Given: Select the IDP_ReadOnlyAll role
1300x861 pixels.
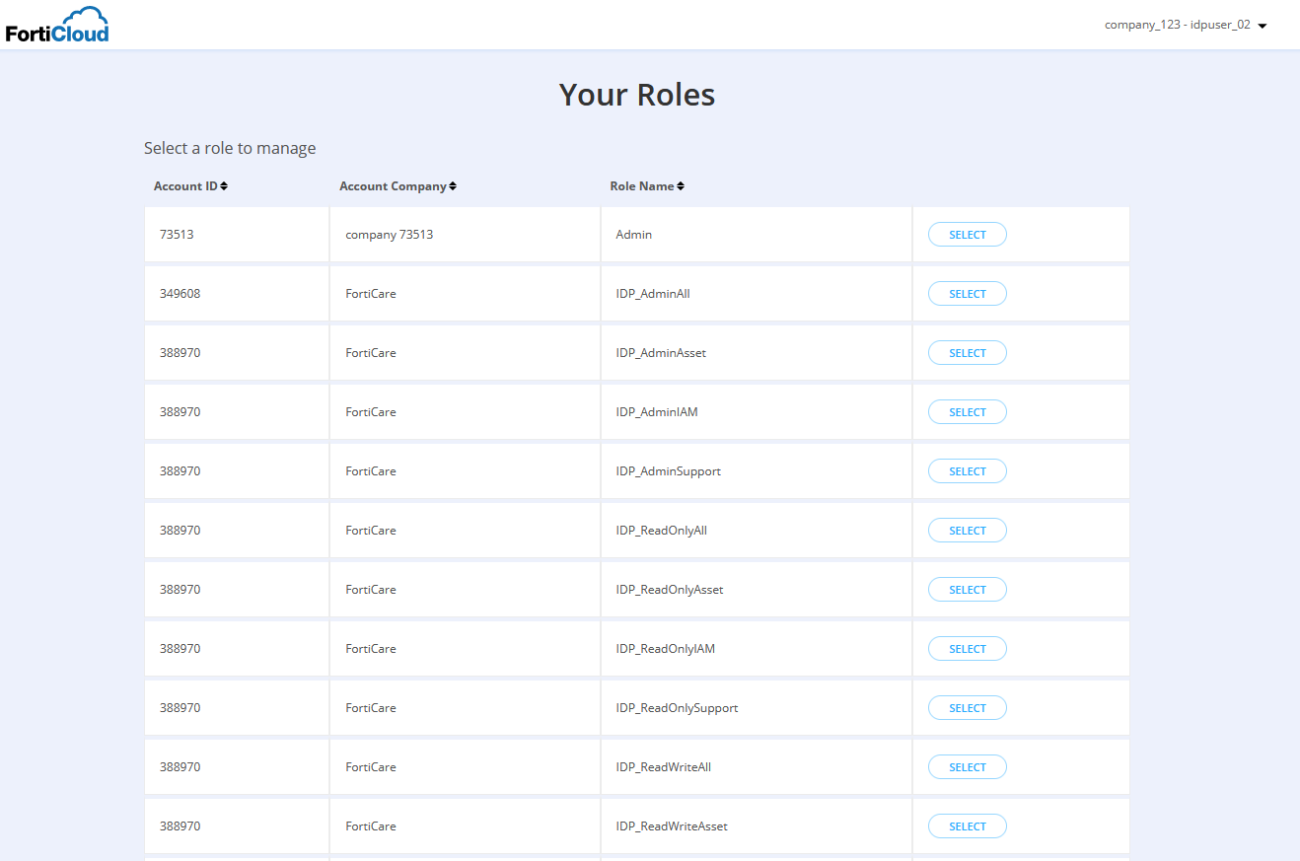Looking at the screenshot, I should click(x=967, y=530).
